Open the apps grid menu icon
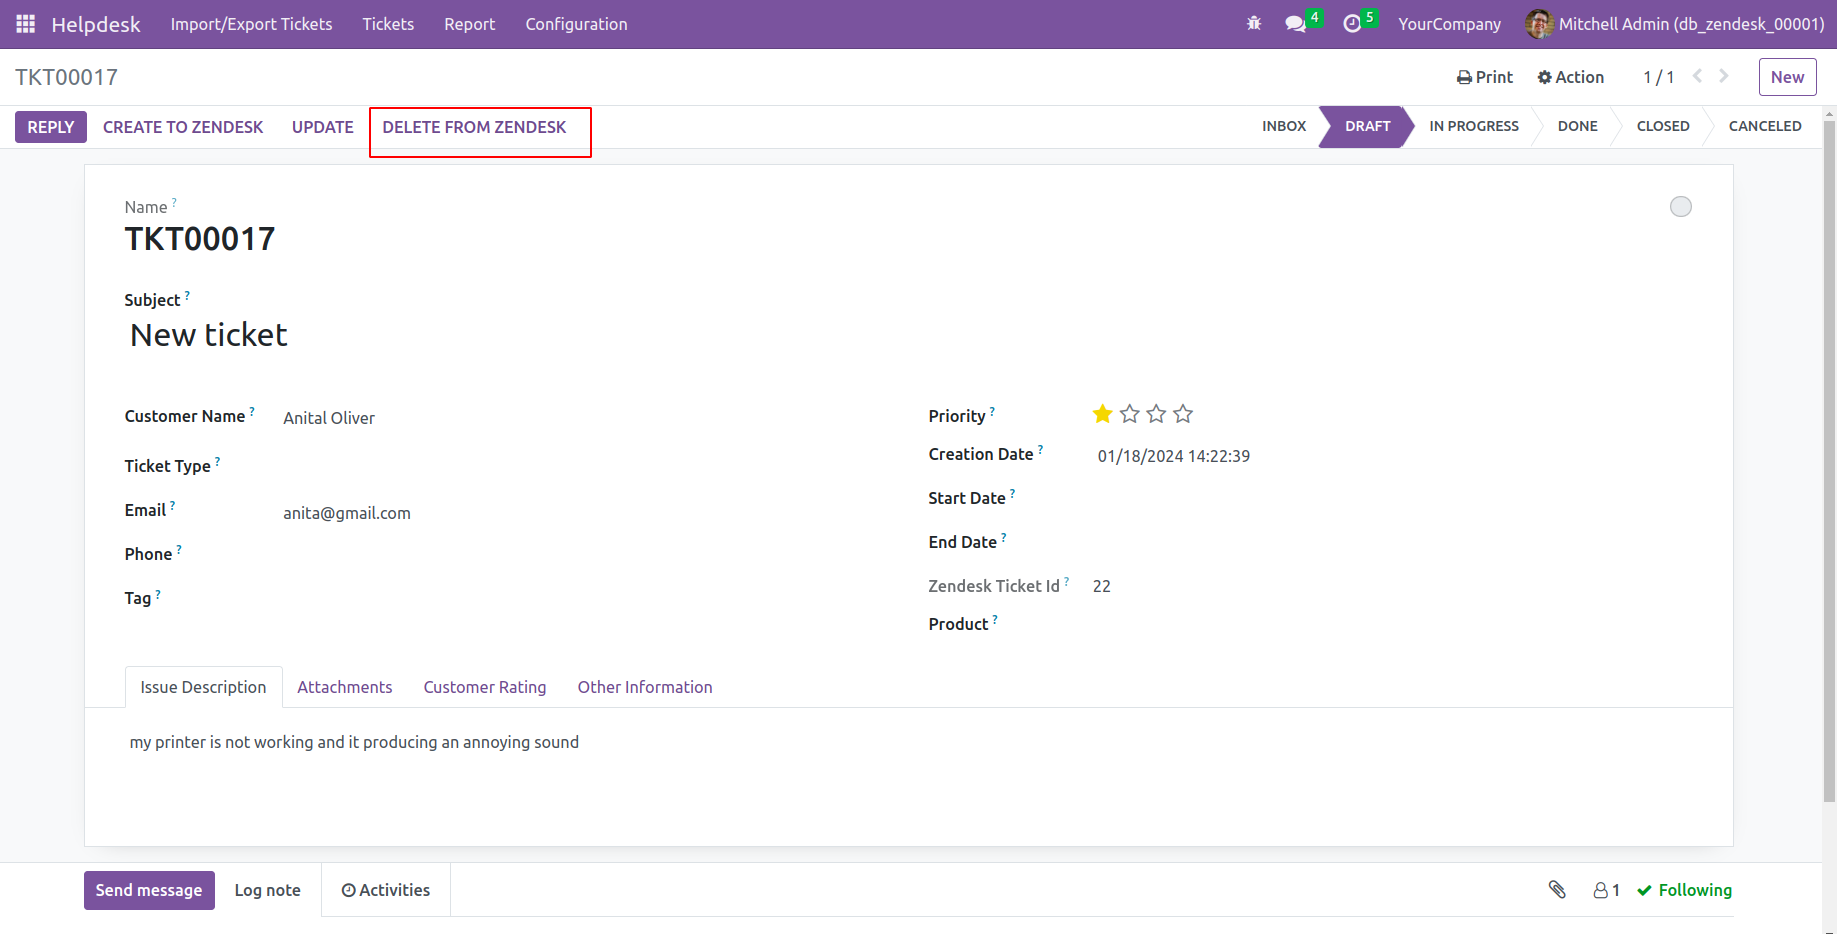This screenshot has width=1837, height=934. pyautogui.click(x=26, y=24)
